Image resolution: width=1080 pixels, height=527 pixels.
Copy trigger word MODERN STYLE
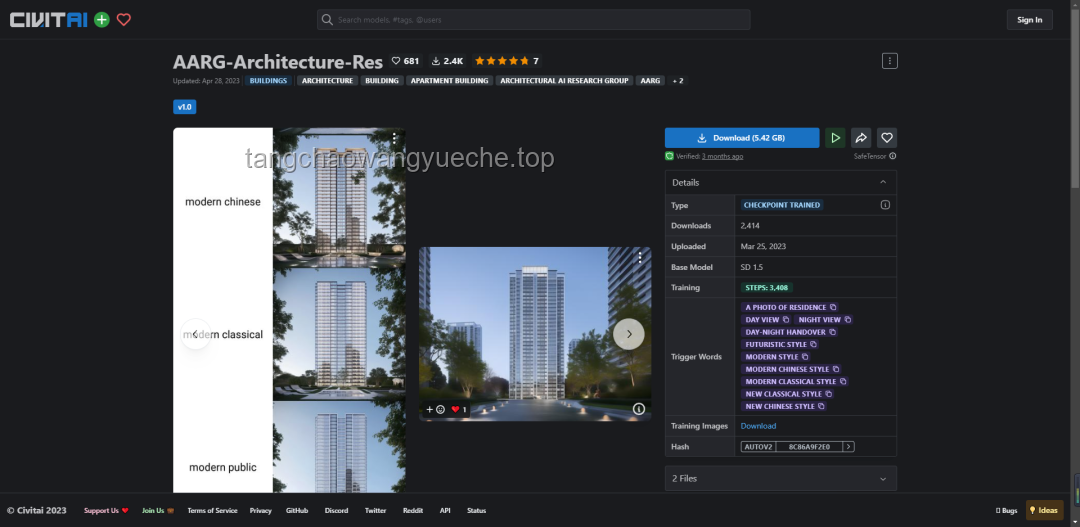coord(805,357)
